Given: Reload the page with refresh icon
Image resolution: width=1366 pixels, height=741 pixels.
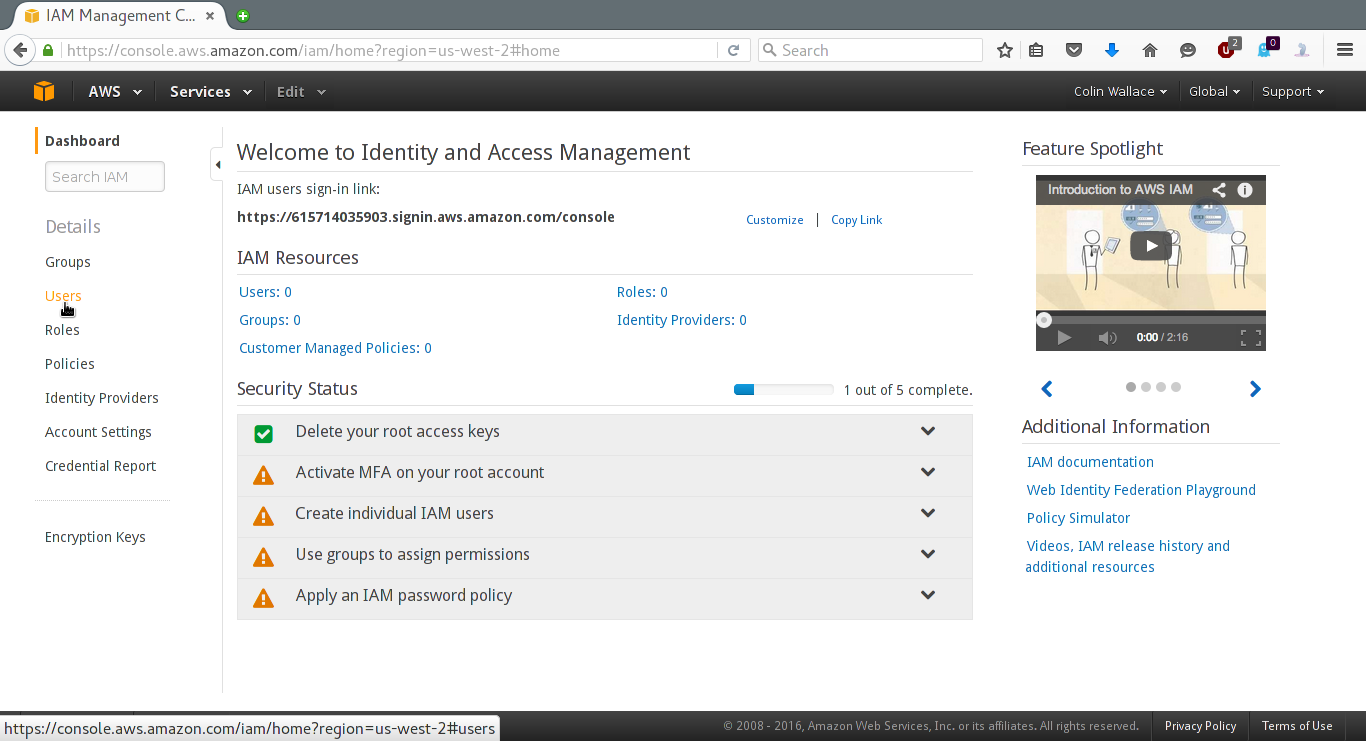Looking at the screenshot, I should (x=733, y=50).
